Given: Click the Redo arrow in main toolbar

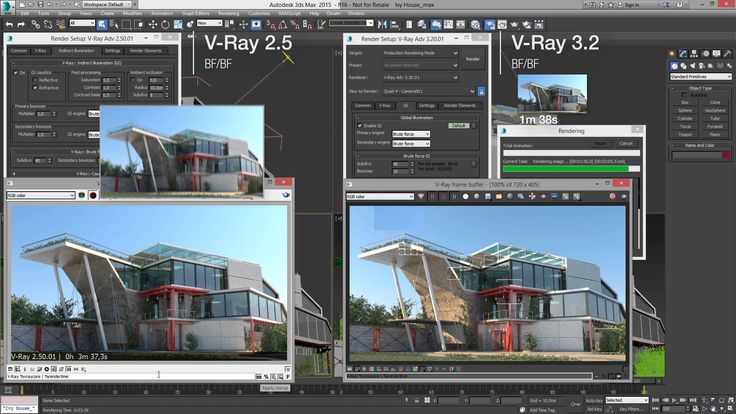Looking at the screenshot, I should pos(21,24).
